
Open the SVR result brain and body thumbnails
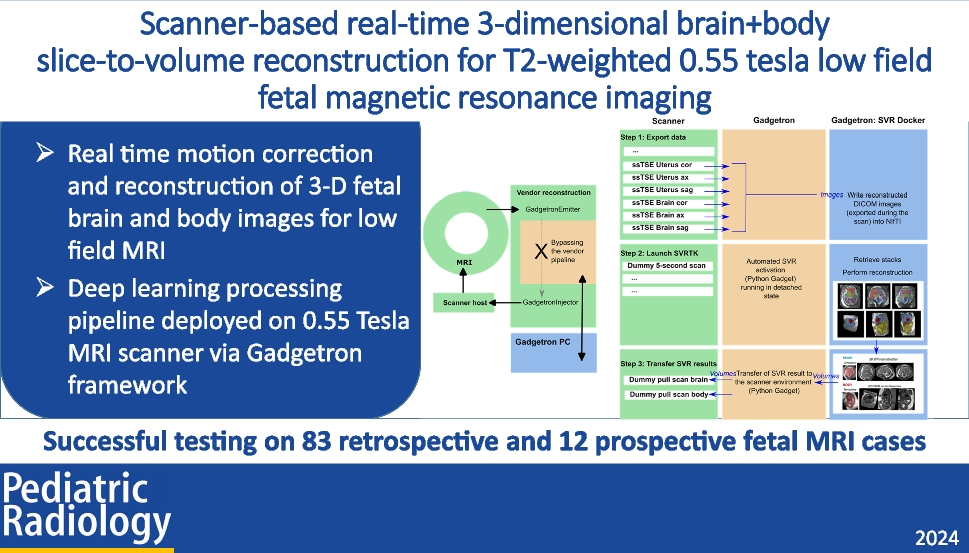pos(875,385)
